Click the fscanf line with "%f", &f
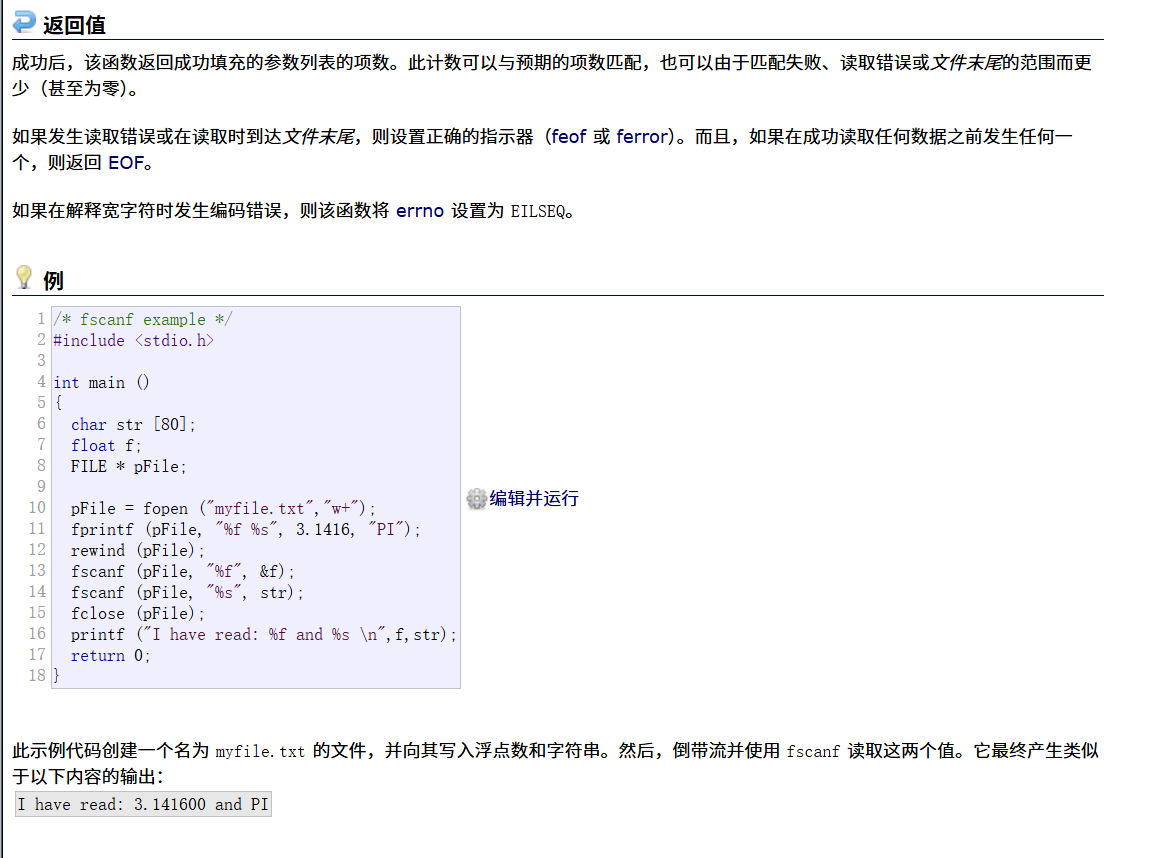1174x858 pixels. coord(183,571)
